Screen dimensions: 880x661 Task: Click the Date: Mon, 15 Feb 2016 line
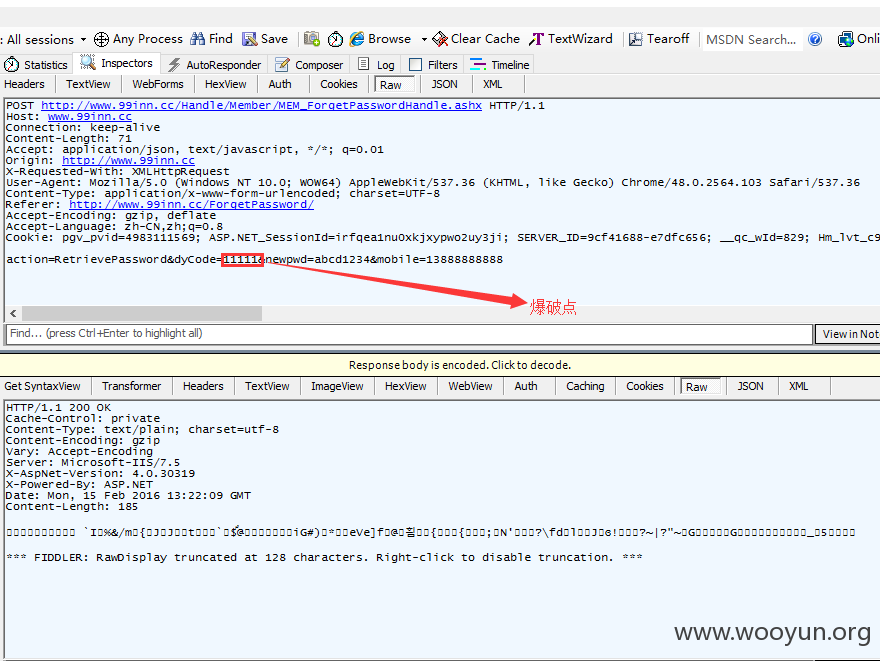[128, 495]
